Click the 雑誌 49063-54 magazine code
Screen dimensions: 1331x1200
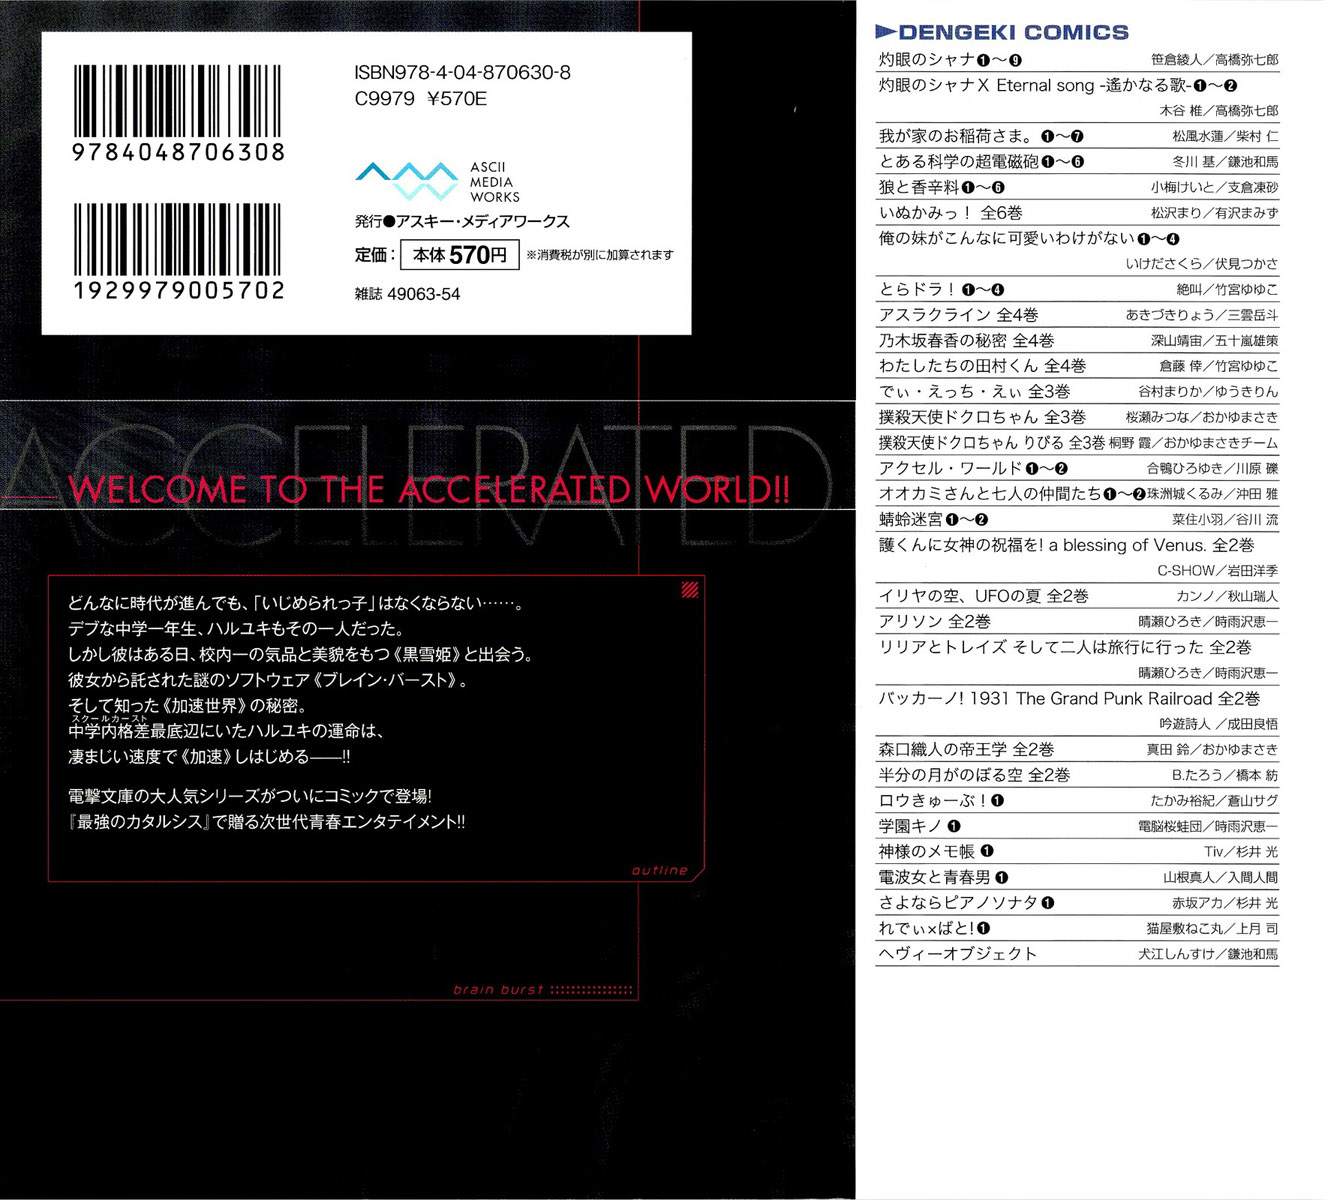[407, 294]
